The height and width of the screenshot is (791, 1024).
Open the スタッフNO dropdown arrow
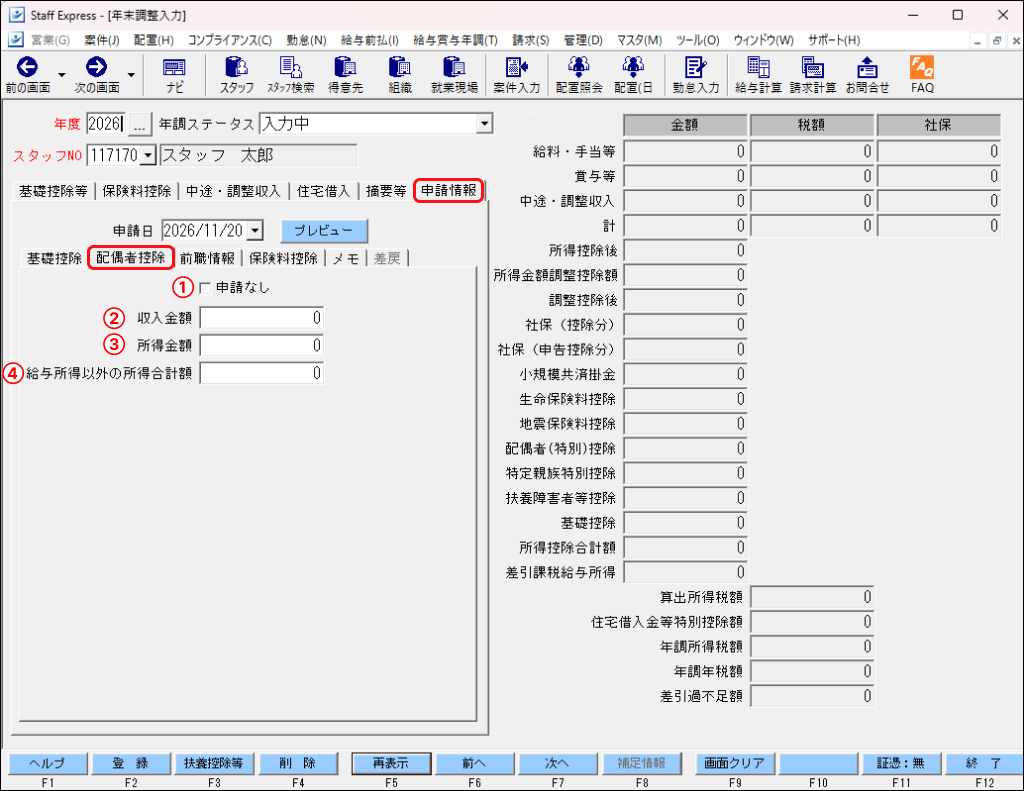(148, 155)
